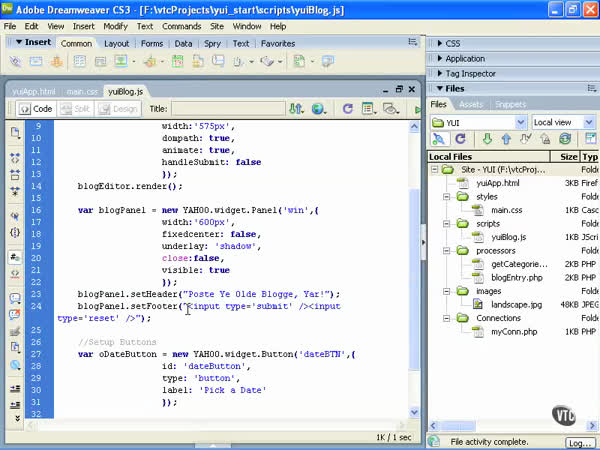
Task: Open the Commands menu
Action: pyautogui.click(x=181, y=26)
